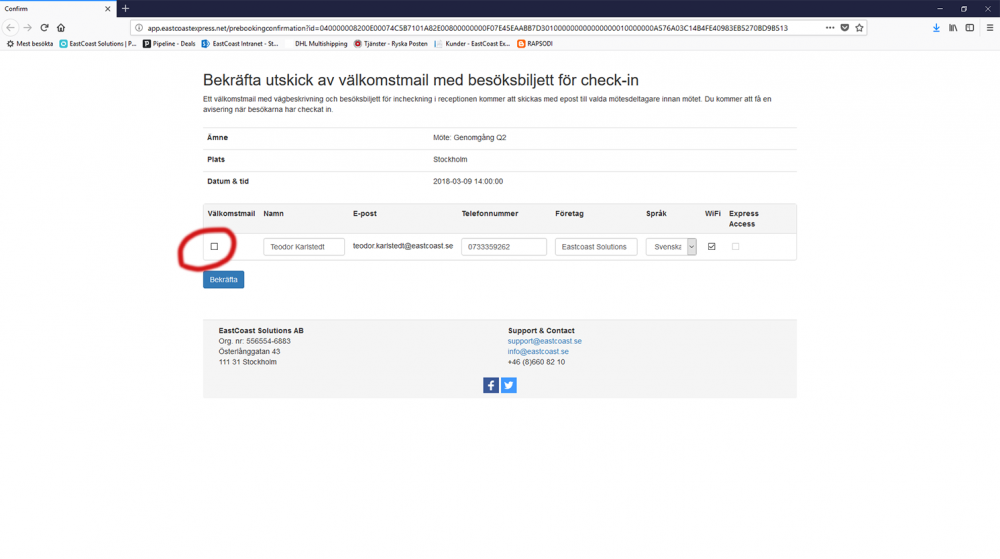Open page actions three-dot menu in address bar
1000x559 pixels.
click(x=830, y=28)
